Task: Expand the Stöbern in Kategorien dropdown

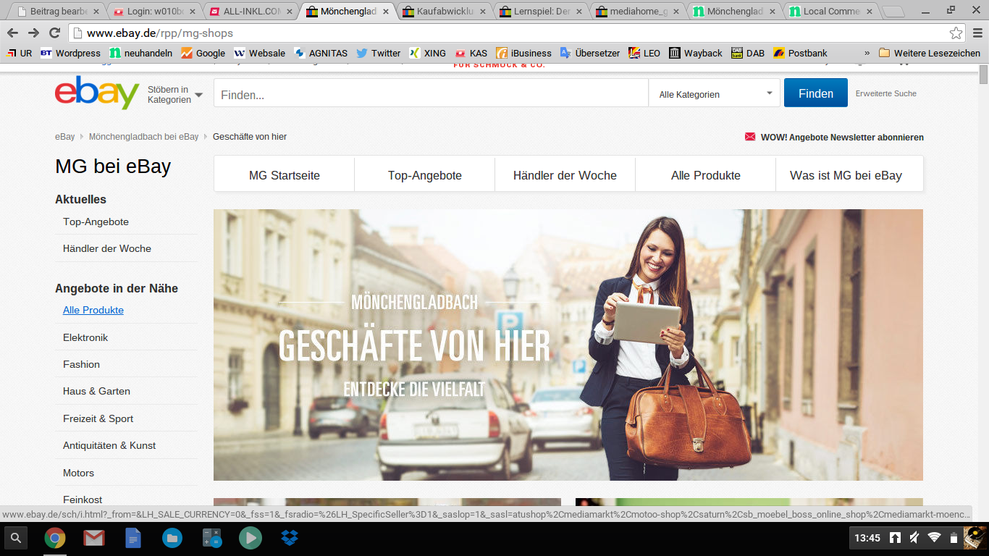Action: (175, 95)
